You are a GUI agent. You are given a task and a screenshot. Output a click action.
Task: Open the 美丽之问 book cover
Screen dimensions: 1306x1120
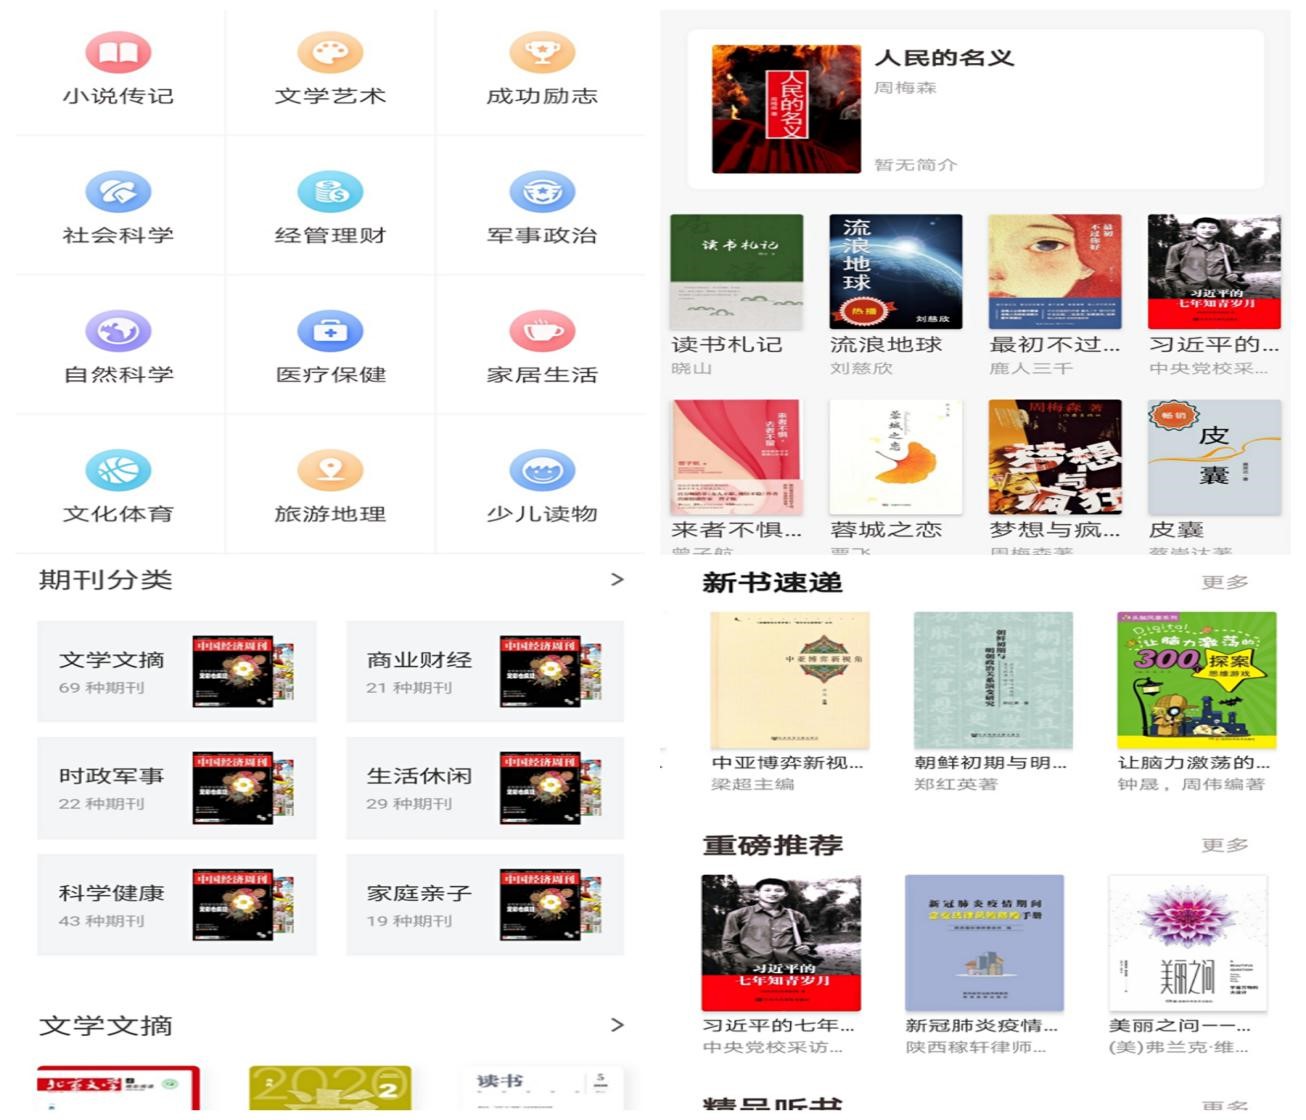pos(1187,943)
